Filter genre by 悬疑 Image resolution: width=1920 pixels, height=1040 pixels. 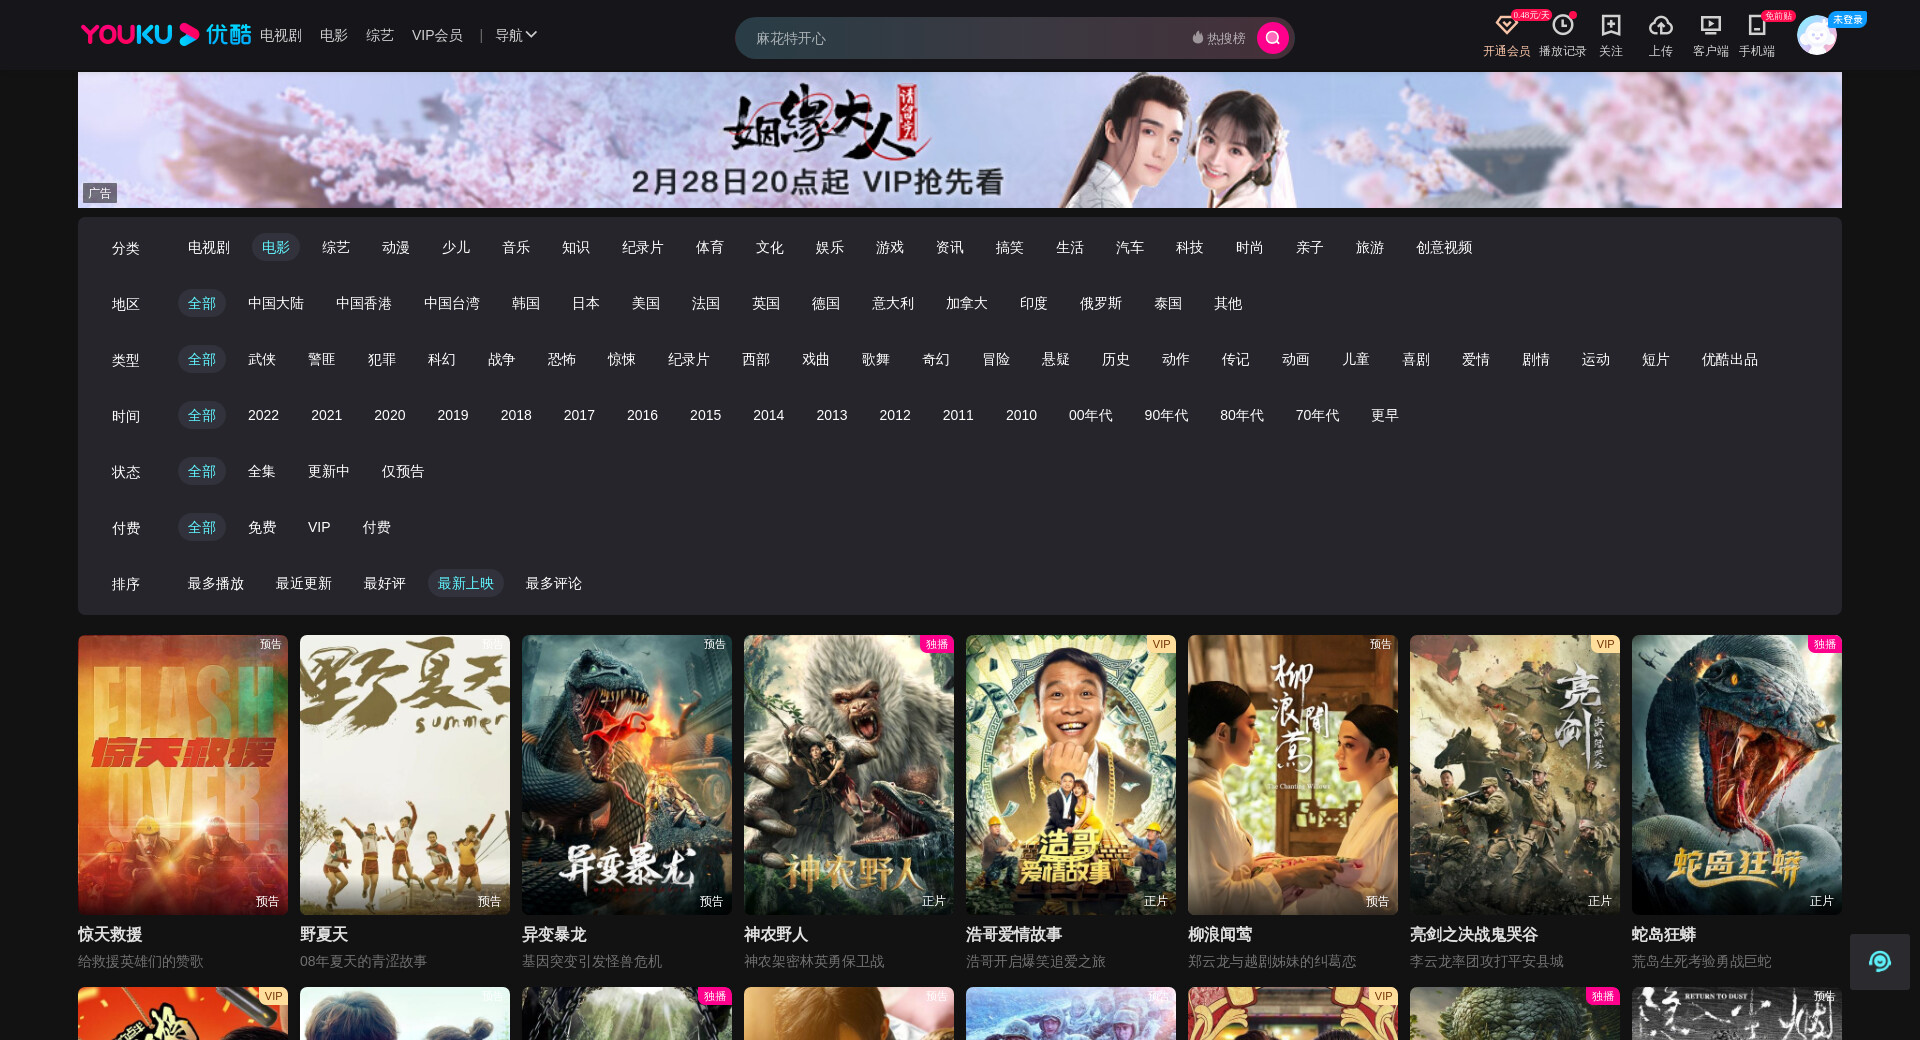tap(1055, 359)
